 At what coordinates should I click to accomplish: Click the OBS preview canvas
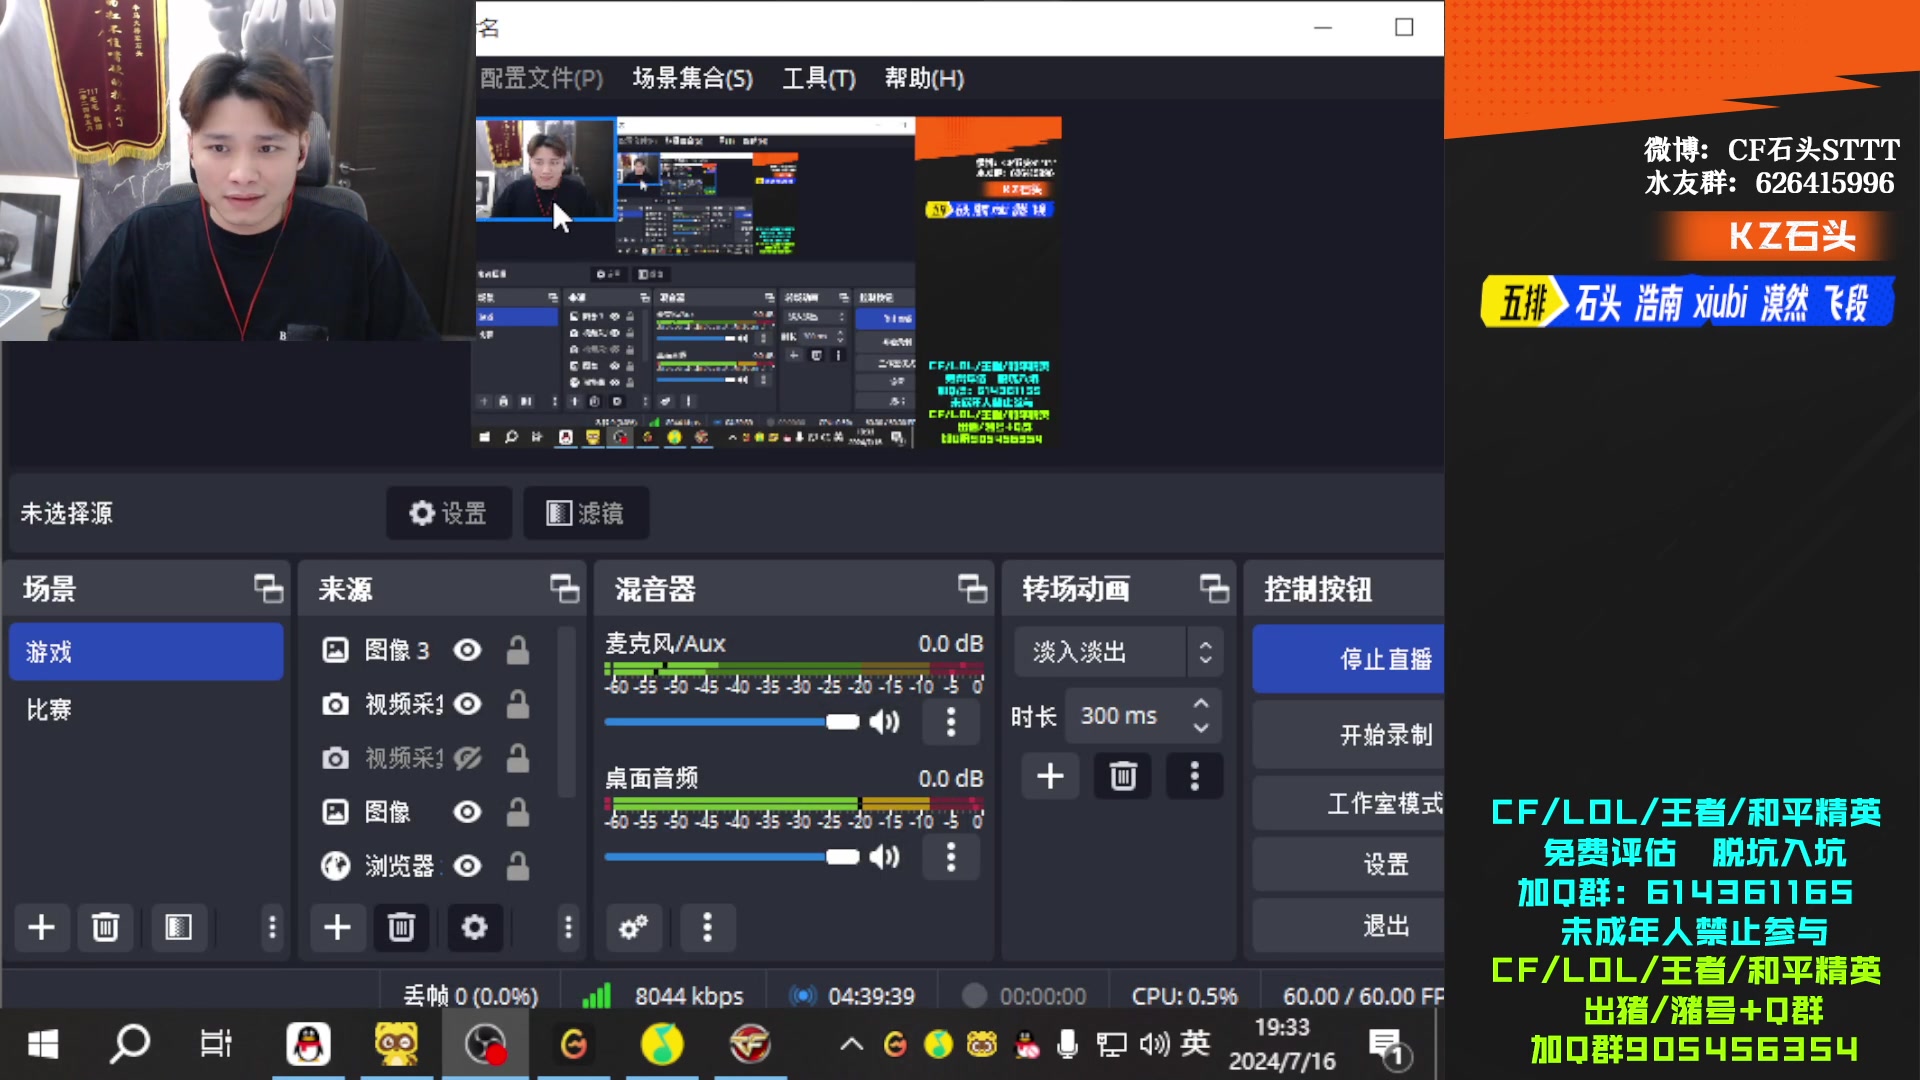point(768,283)
